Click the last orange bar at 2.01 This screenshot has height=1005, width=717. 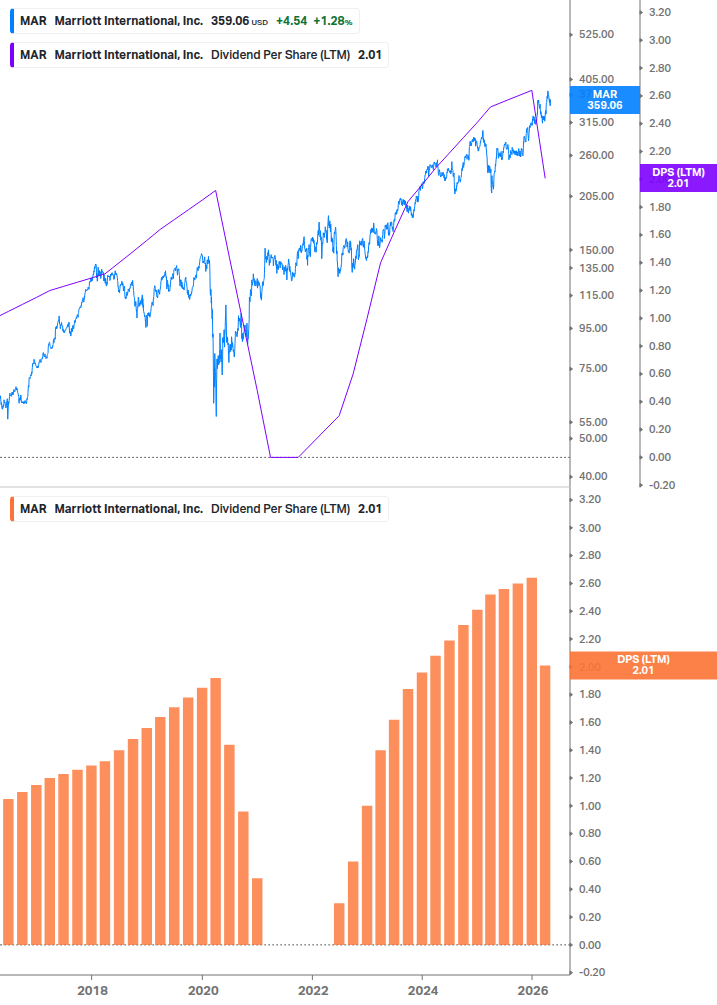545,805
